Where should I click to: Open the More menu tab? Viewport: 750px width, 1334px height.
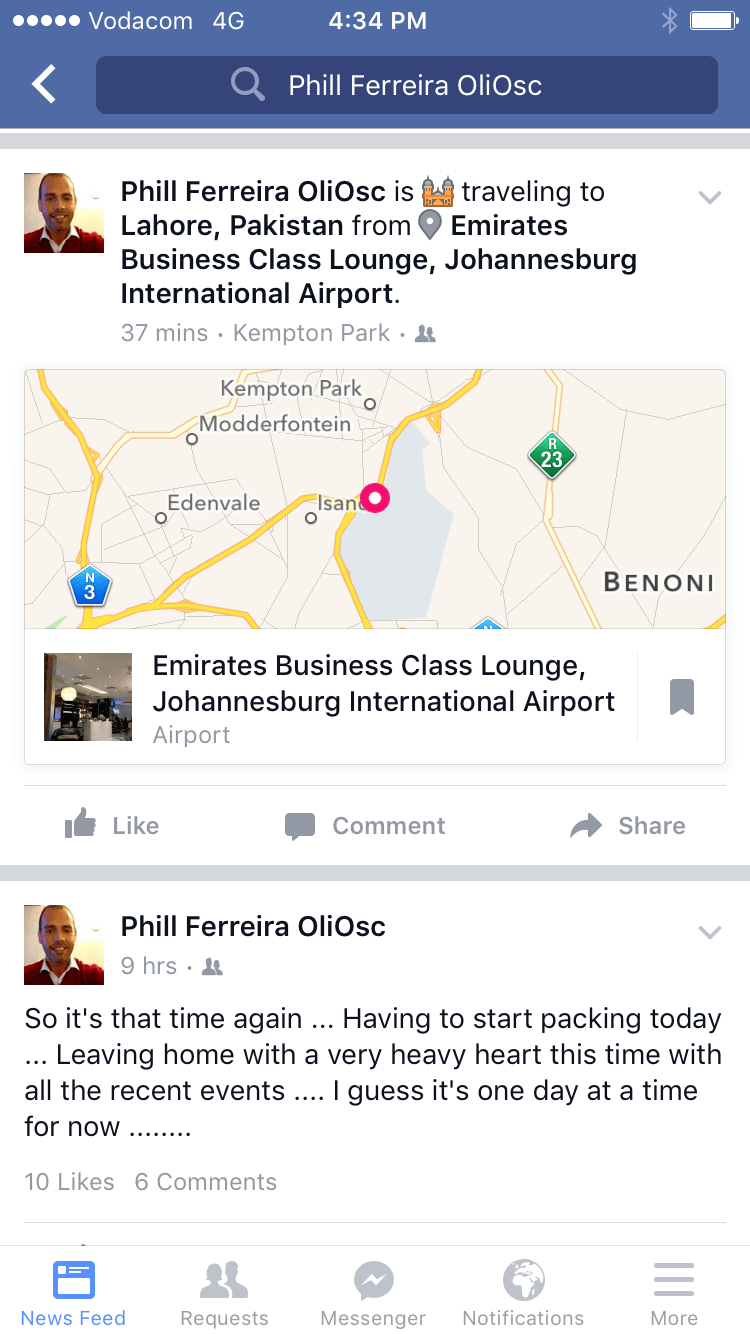(x=674, y=1292)
